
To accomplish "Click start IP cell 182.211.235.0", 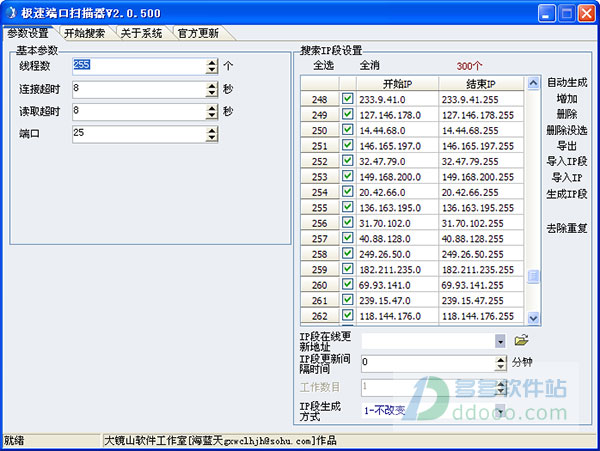I will pos(397,270).
